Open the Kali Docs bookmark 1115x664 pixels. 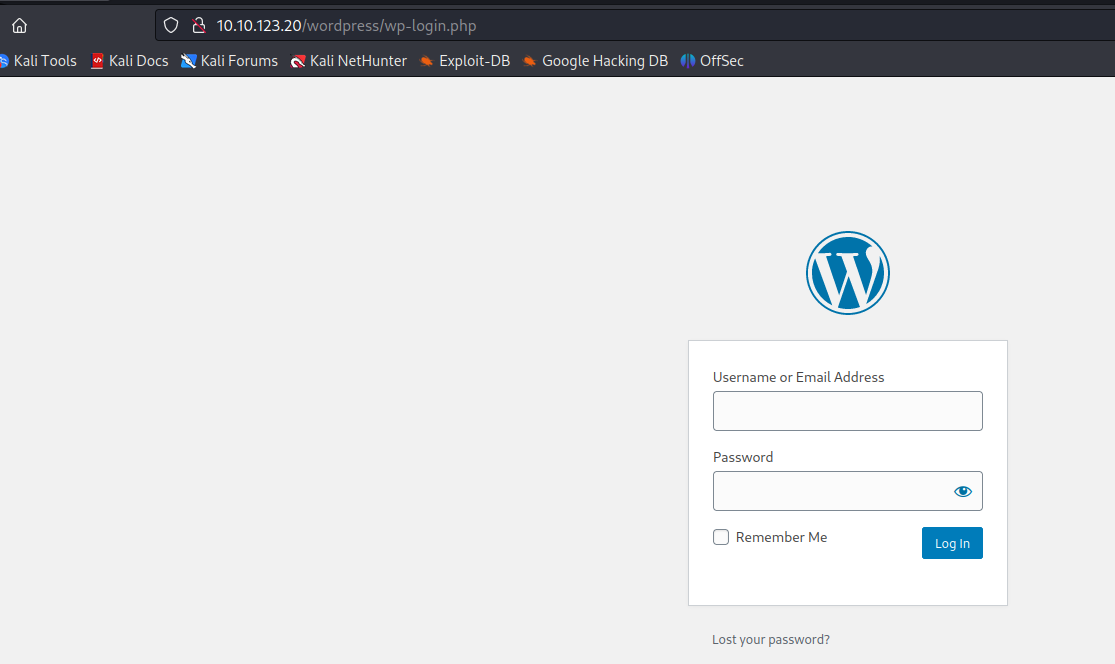pos(130,61)
